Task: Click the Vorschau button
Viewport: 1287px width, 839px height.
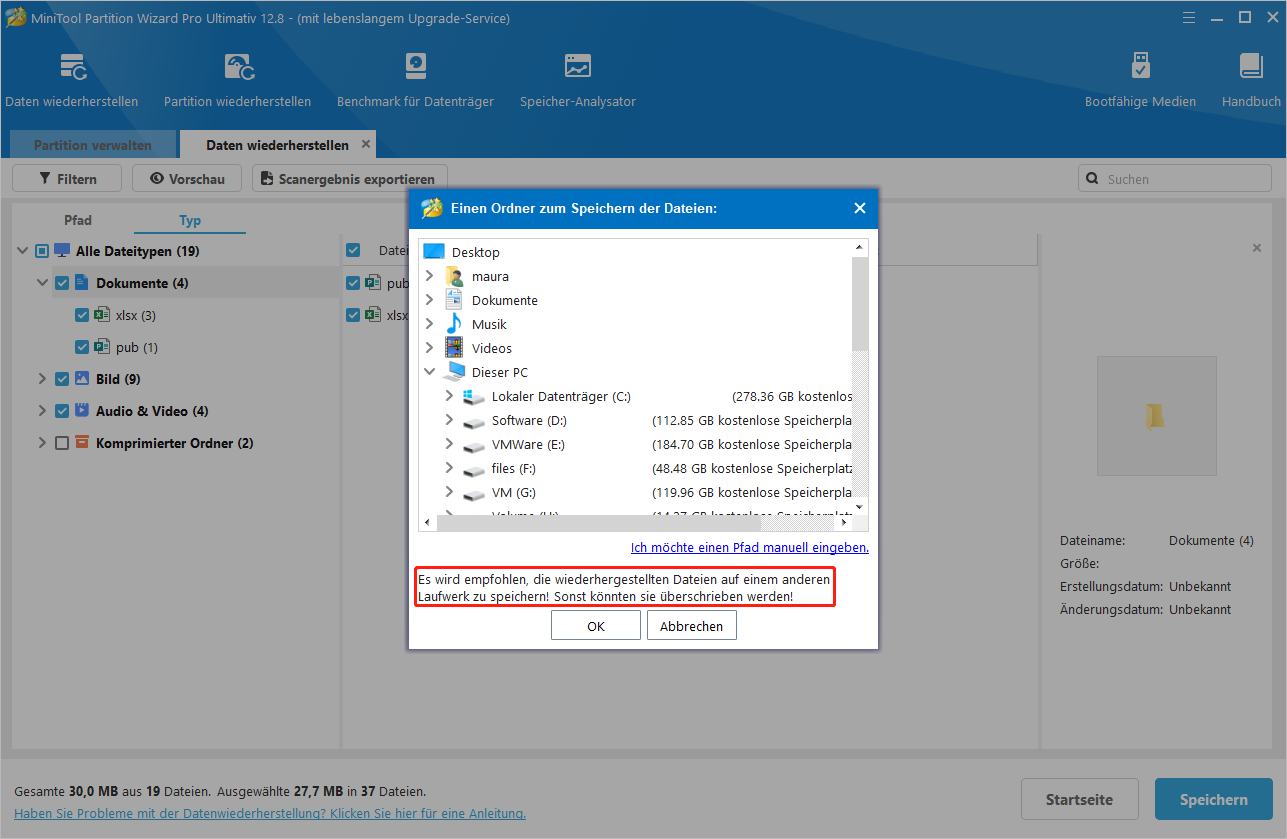Action: coord(187,179)
